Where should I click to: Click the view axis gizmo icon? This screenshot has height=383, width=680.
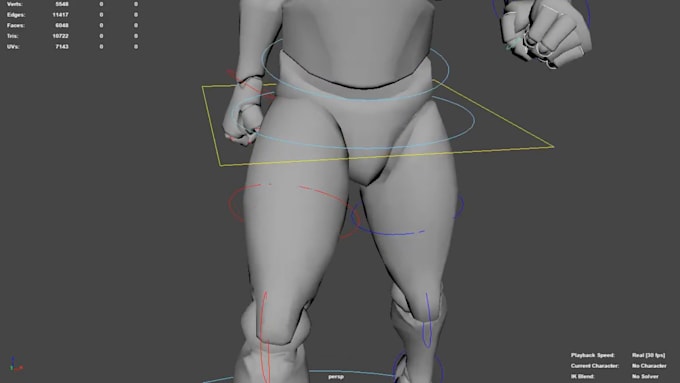[x=16, y=364]
